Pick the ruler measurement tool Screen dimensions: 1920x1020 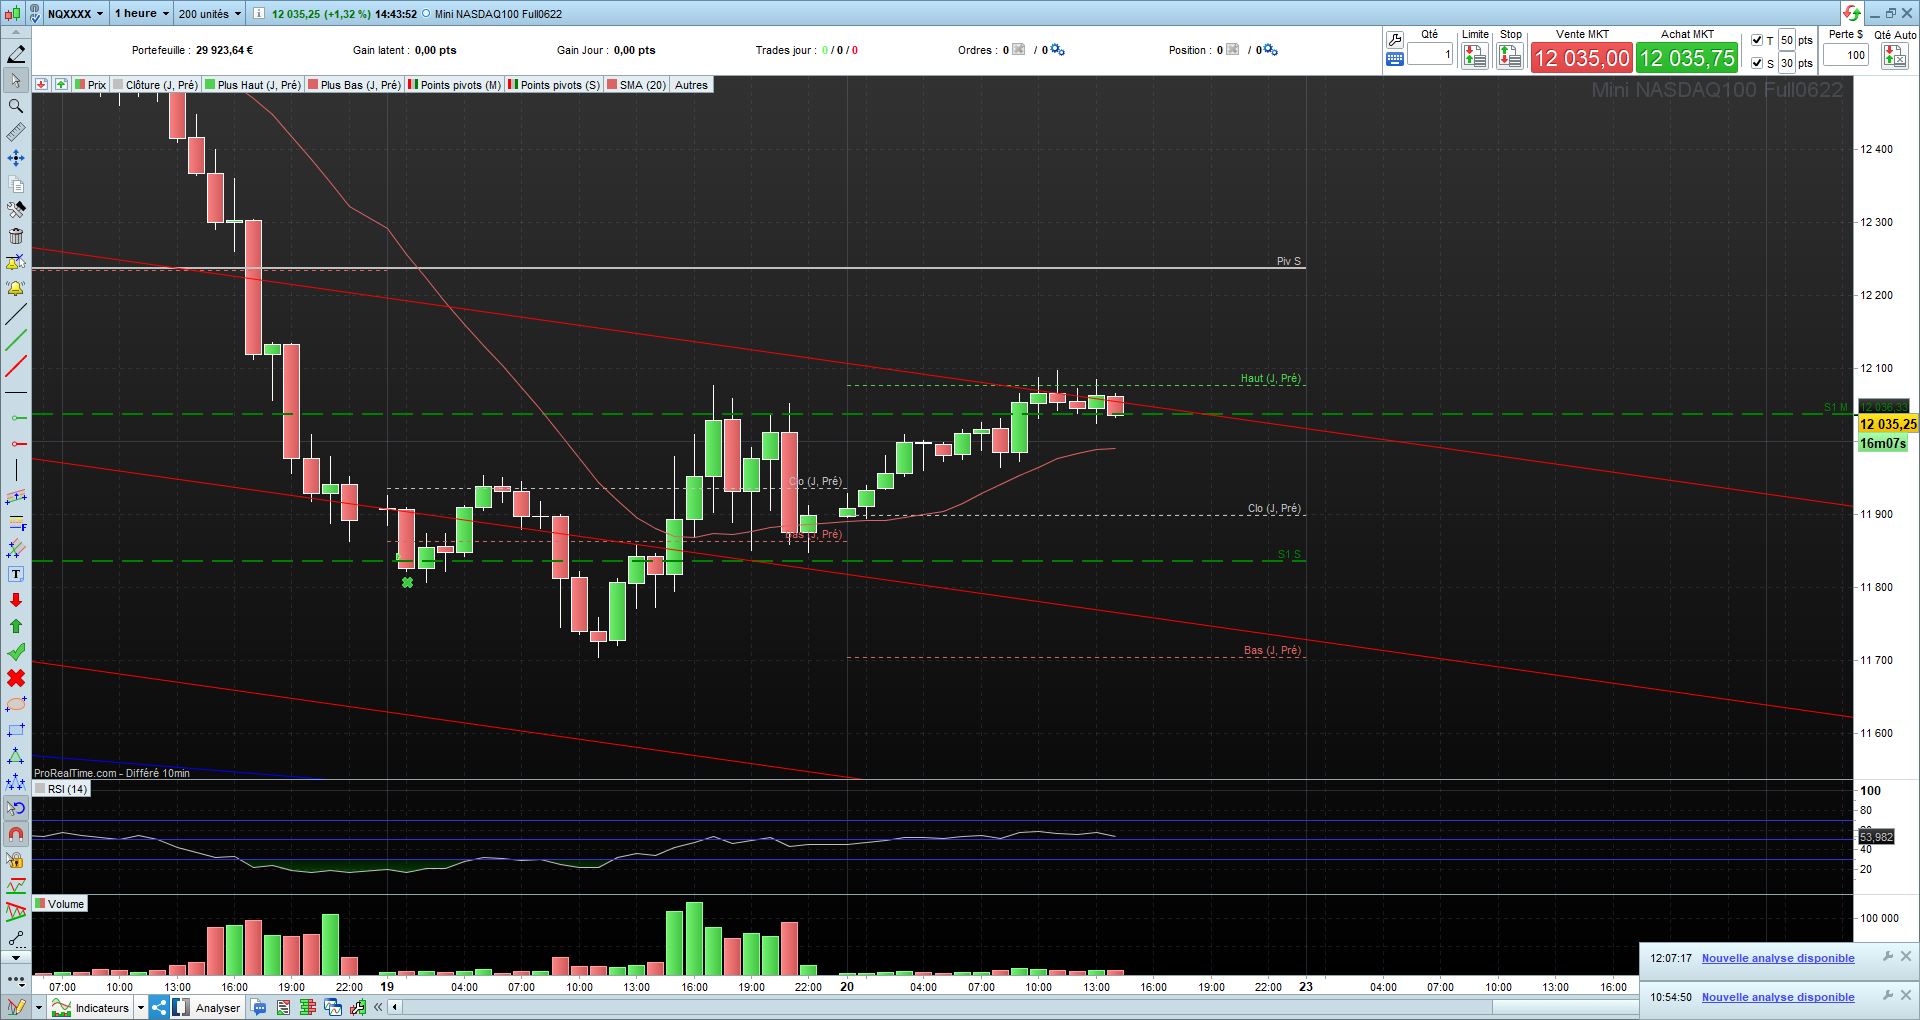(16, 132)
